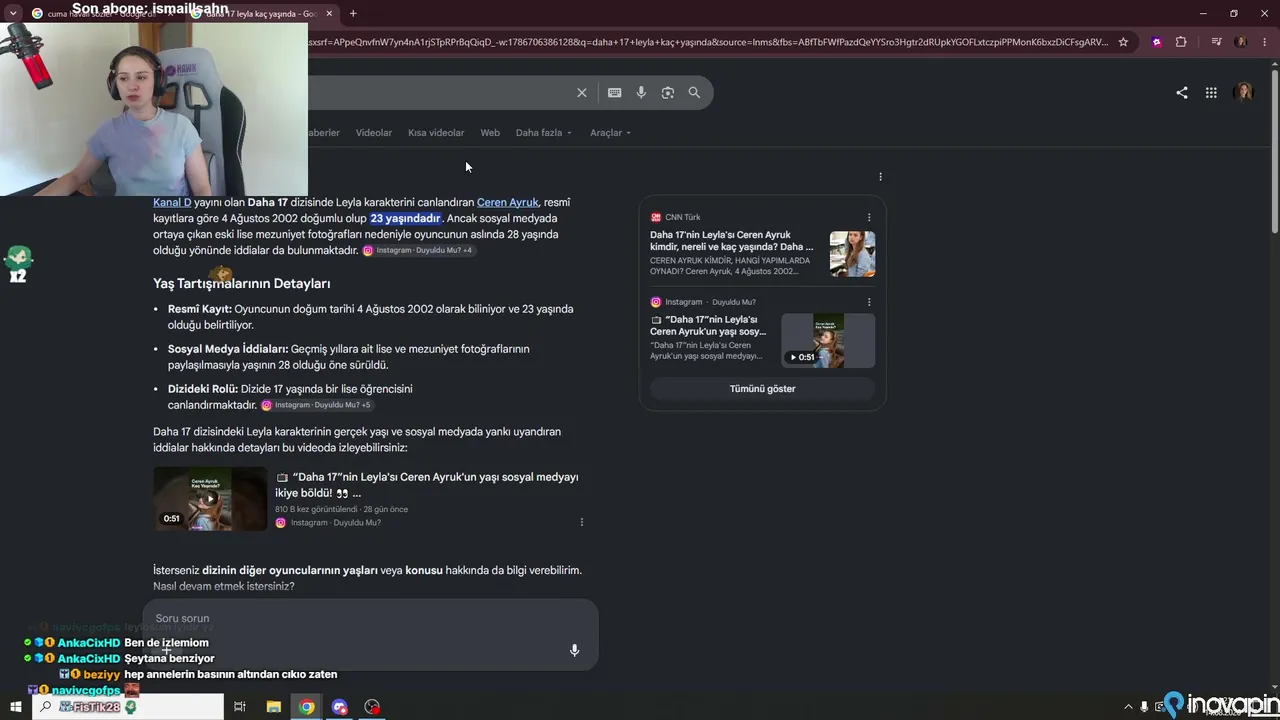The image size is (1280, 720).
Task: Search by image with the Lens icon
Action: [668, 93]
